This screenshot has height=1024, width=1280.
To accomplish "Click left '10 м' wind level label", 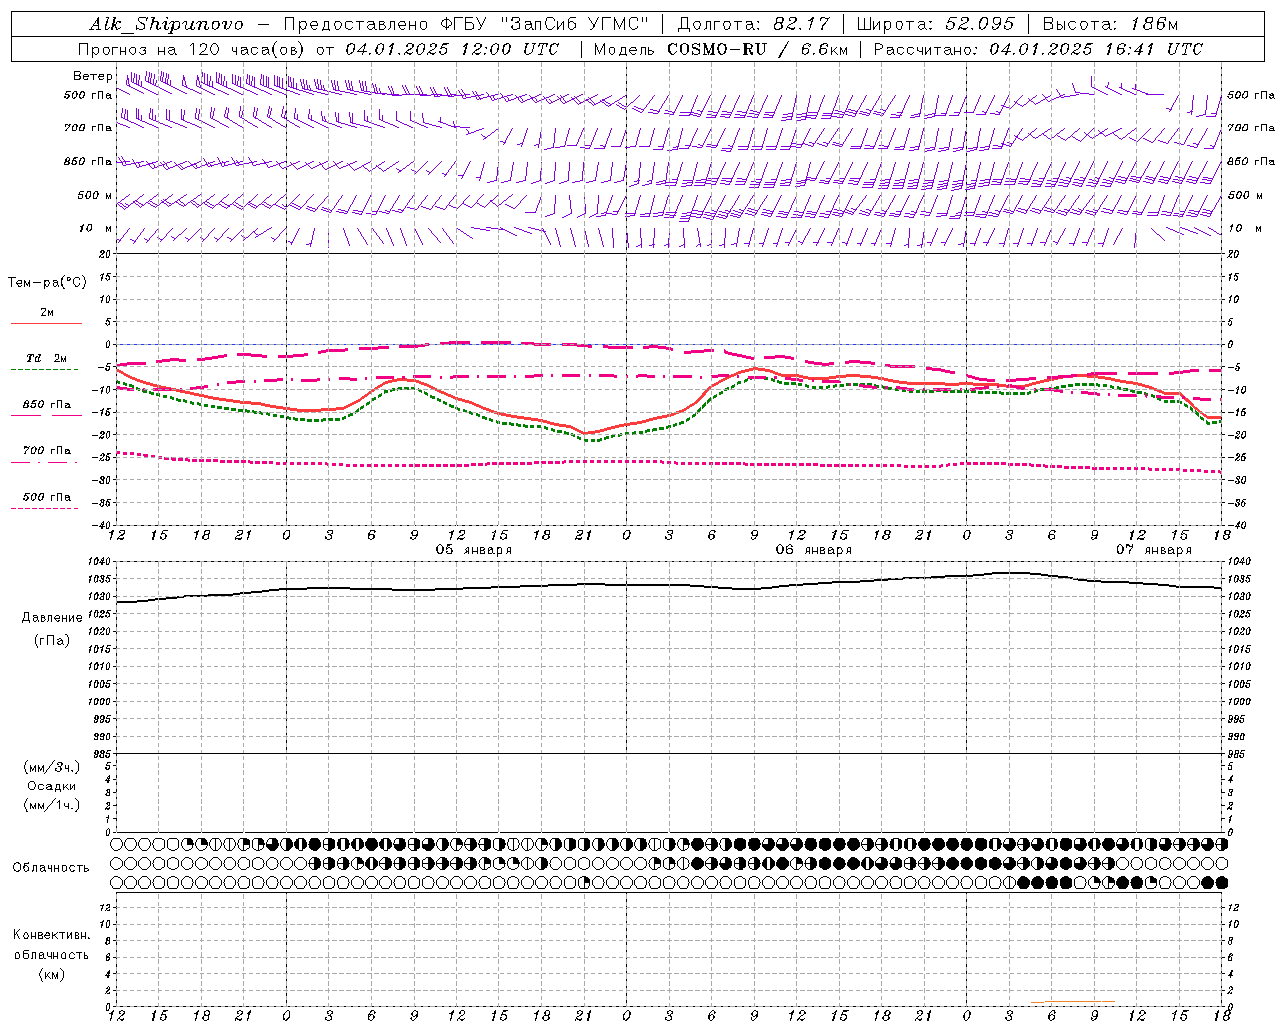I will tap(95, 228).
